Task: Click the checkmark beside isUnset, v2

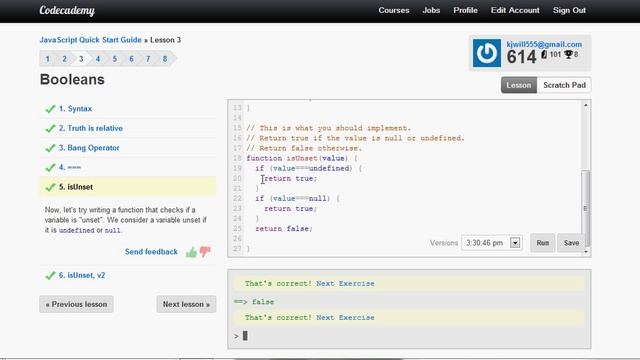Action: click(x=50, y=276)
